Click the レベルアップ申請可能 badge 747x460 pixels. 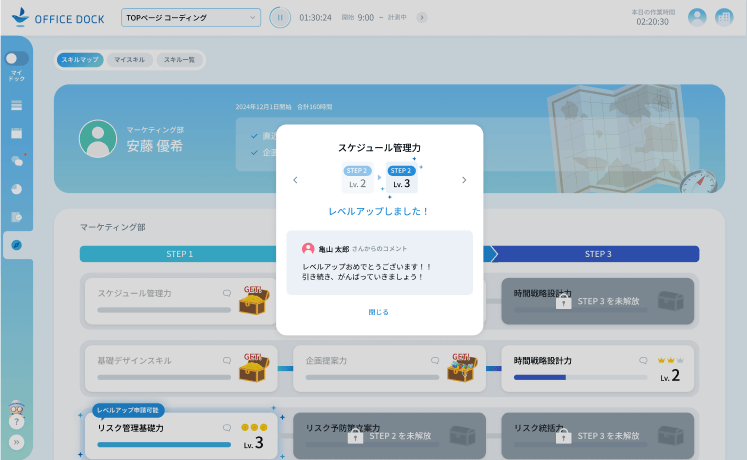tap(128, 410)
